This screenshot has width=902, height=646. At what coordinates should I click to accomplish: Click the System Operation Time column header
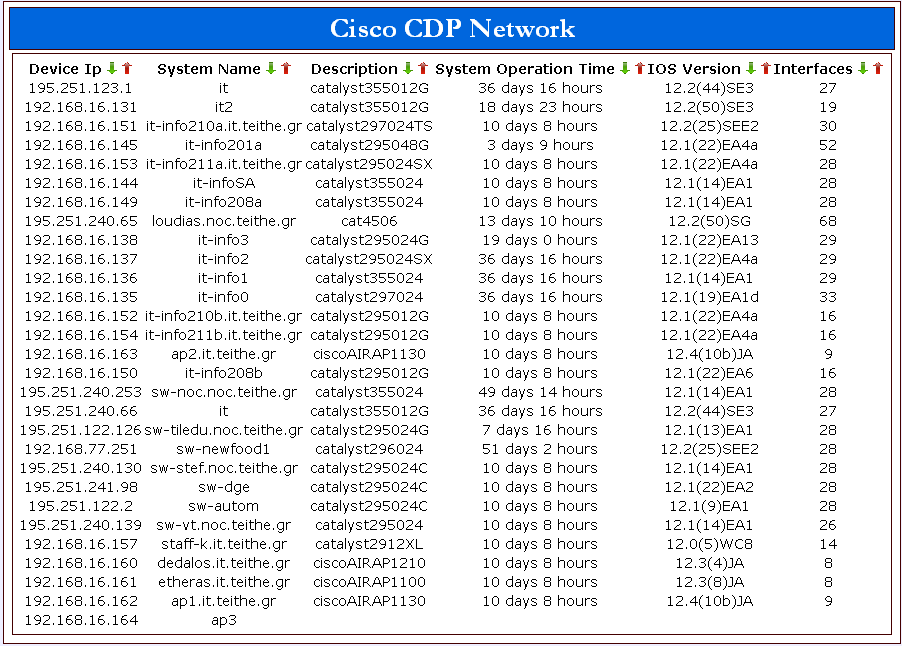525,69
